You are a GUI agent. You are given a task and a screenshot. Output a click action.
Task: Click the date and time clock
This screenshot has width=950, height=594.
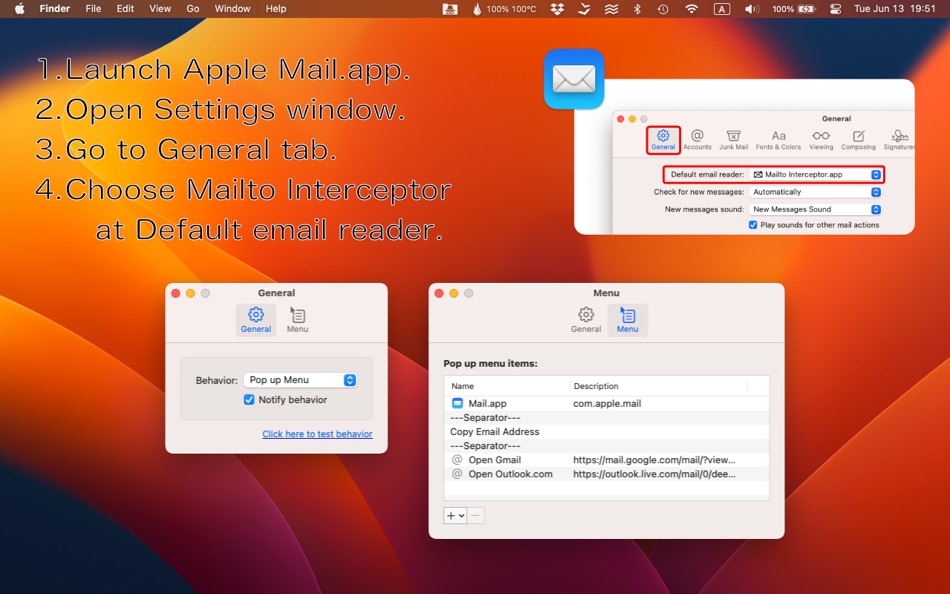click(894, 8)
